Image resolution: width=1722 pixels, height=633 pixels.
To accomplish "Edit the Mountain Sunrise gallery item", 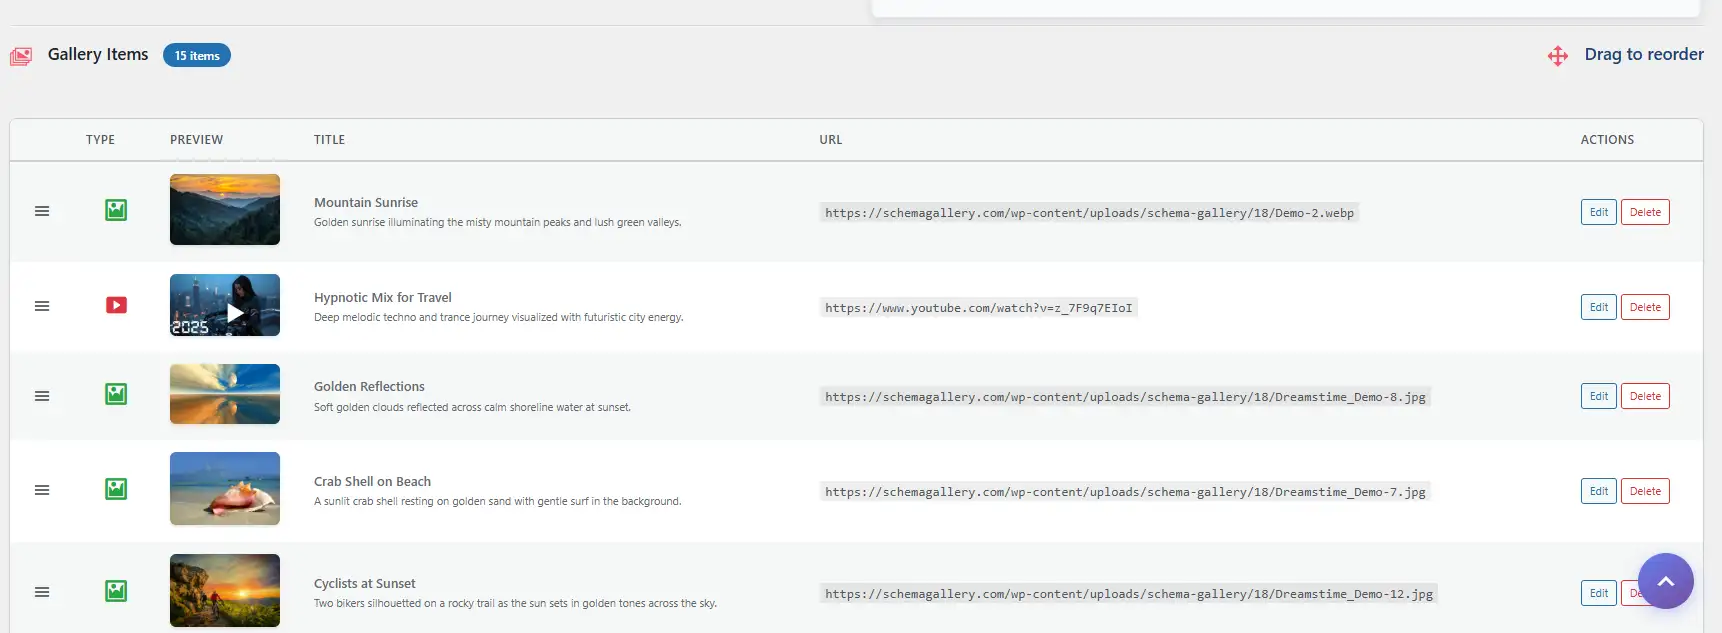I will click(x=1598, y=212).
